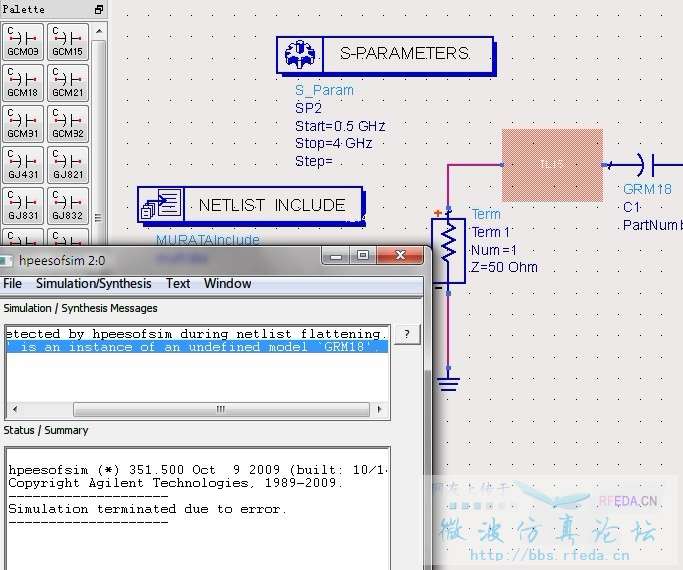Click the messages horizontal scrollbar thumb
The image size is (683, 570).
pos(221,409)
